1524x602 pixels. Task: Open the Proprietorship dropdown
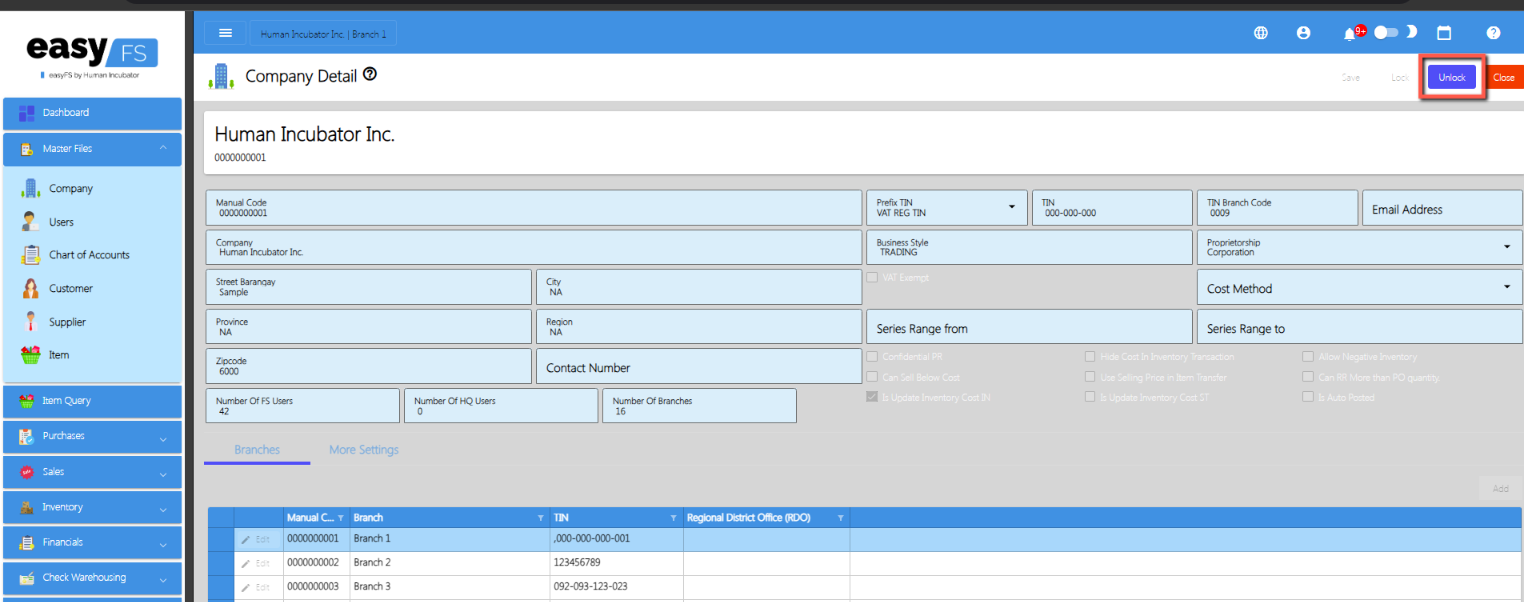point(1360,247)
